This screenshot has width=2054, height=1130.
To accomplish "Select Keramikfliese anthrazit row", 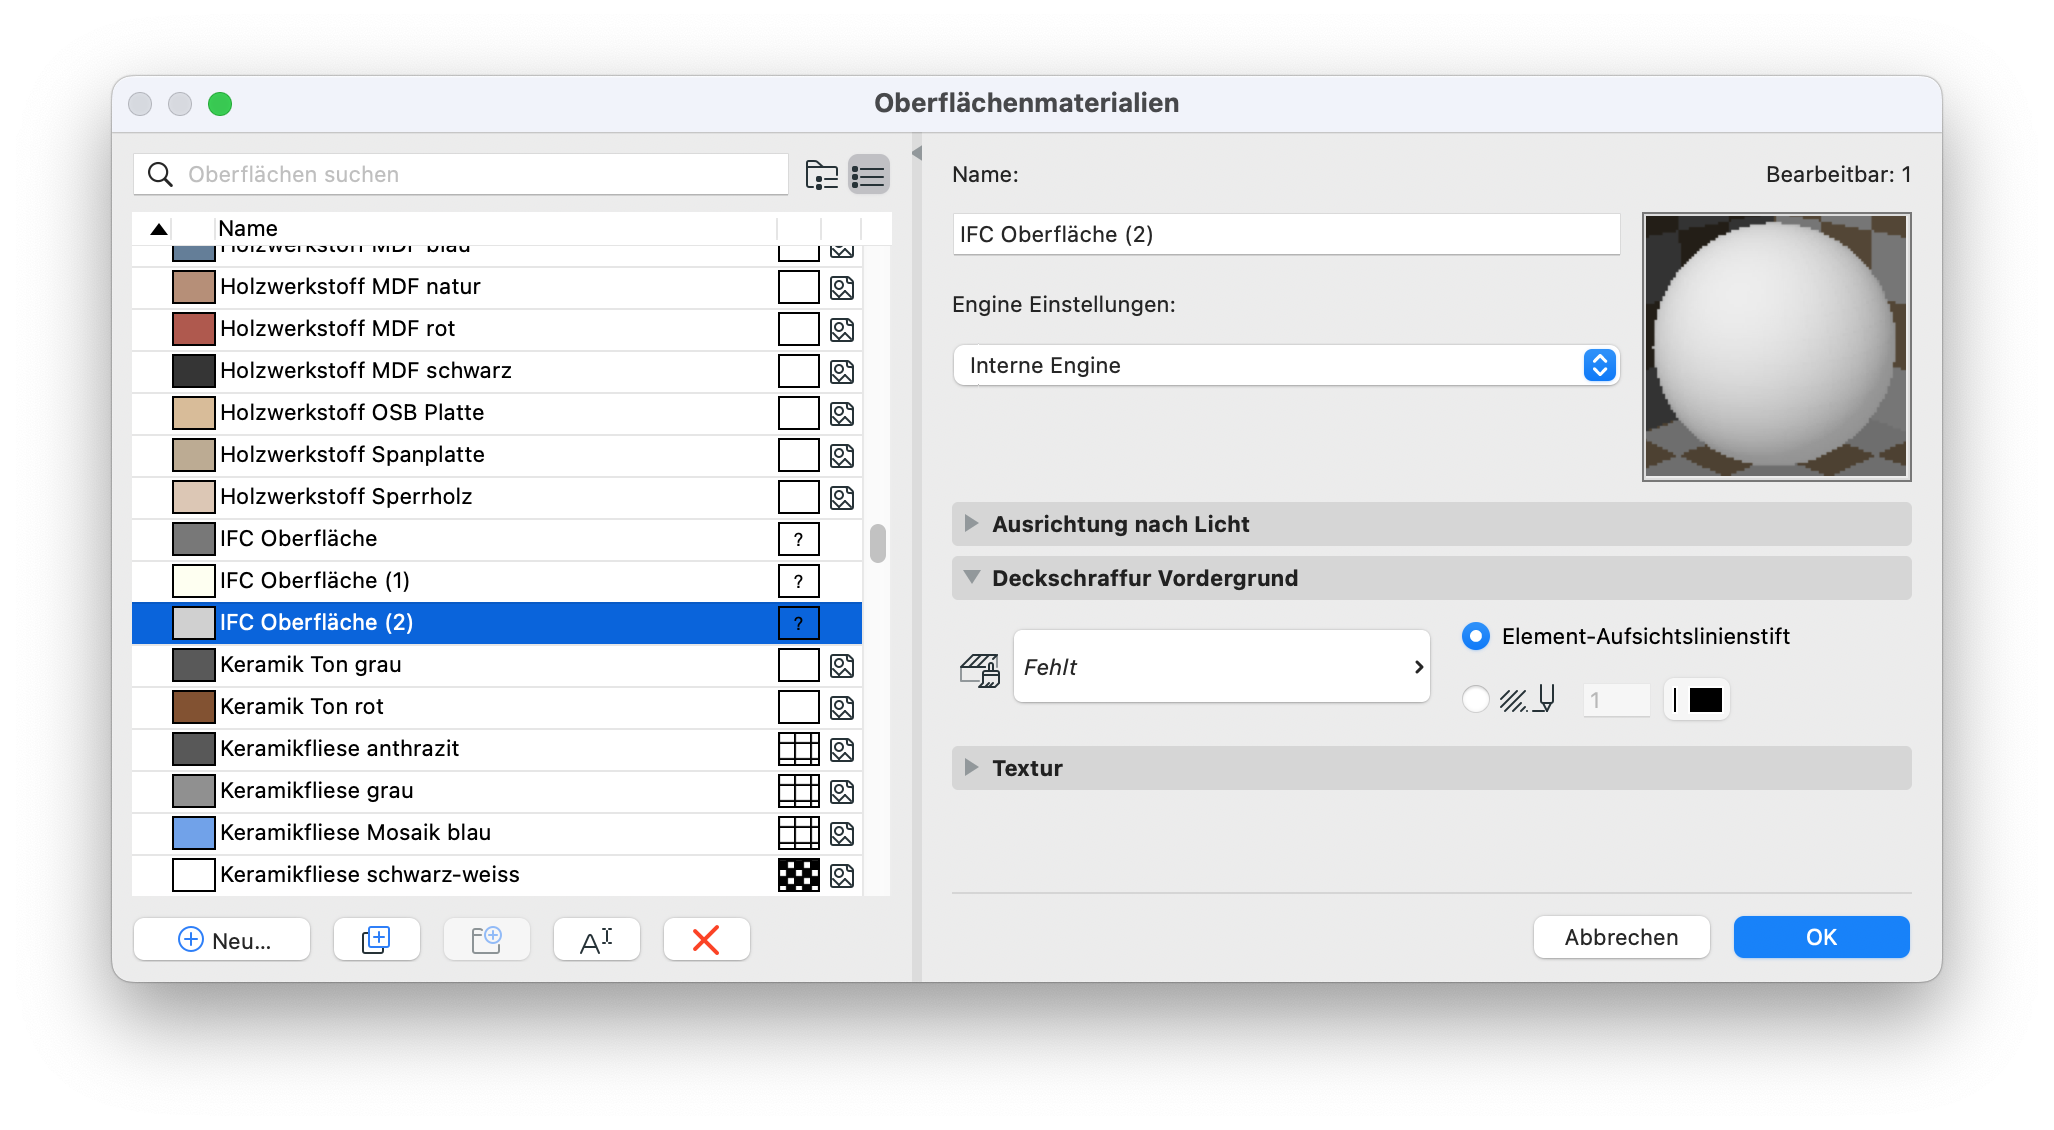I will [497, 749].
